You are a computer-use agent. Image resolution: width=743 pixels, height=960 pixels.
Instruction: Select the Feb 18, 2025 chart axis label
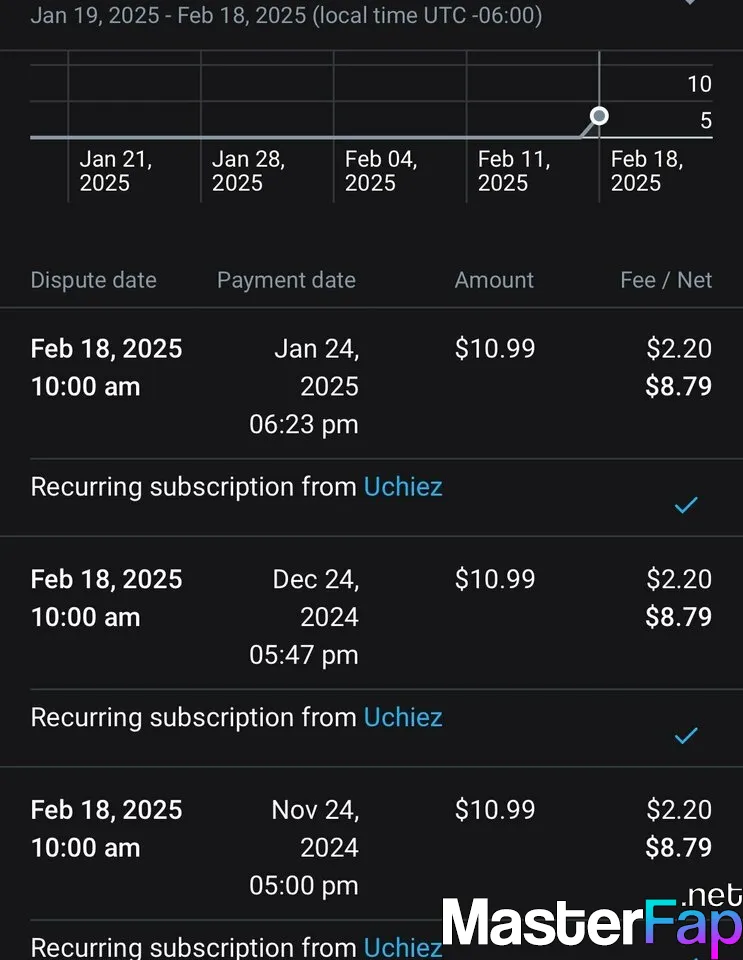point(647,171)
